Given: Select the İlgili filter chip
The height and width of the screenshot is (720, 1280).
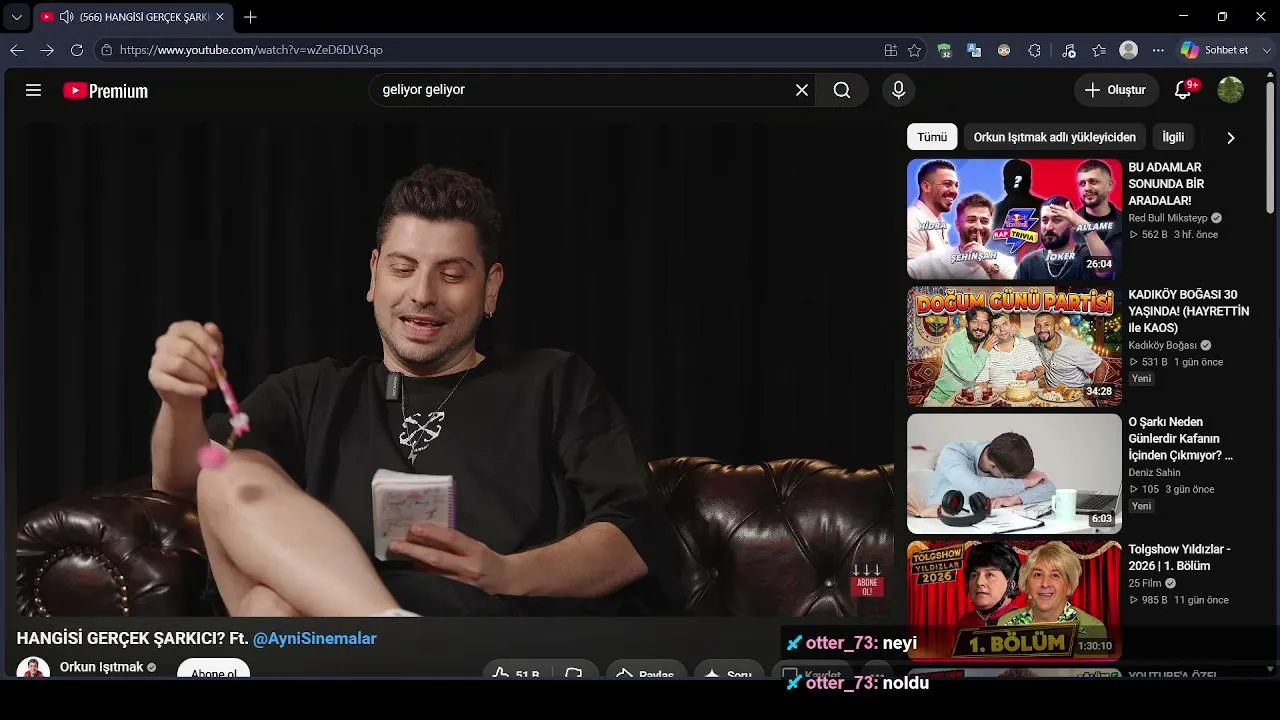Looking at the screenshot, I should click(x=1173, y=137).
